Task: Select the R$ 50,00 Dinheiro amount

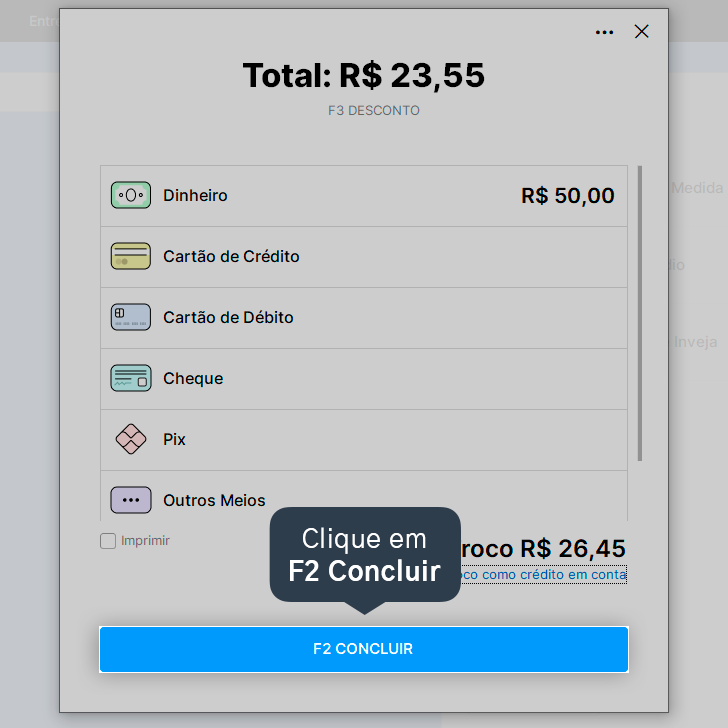Action: [x=567, y=195]
